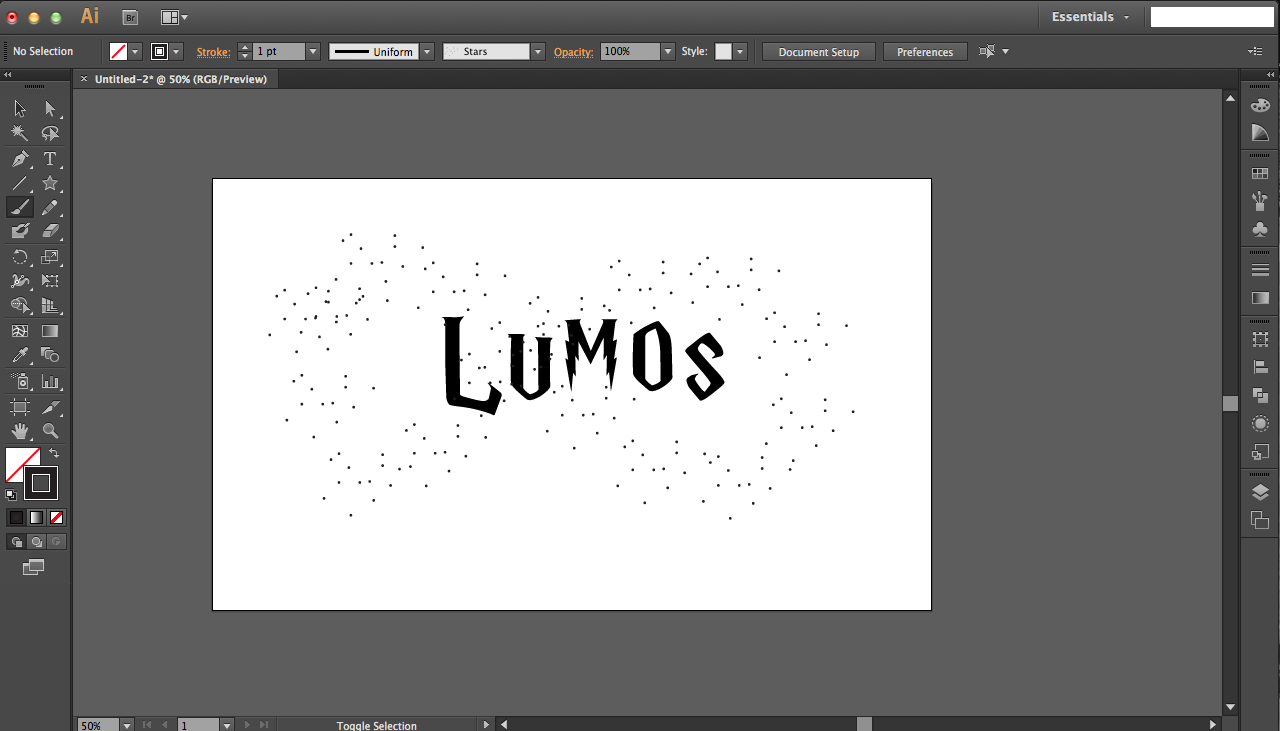Select the Mesh tool

[20, 331]
